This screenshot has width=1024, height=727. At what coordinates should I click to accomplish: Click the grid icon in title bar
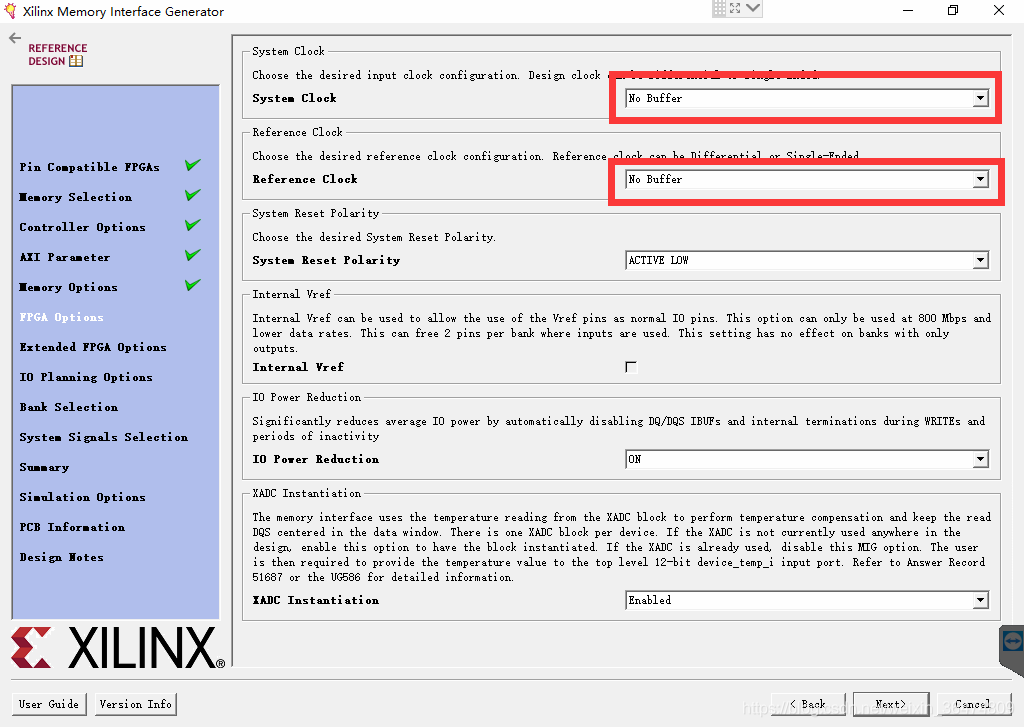point(719,8)
